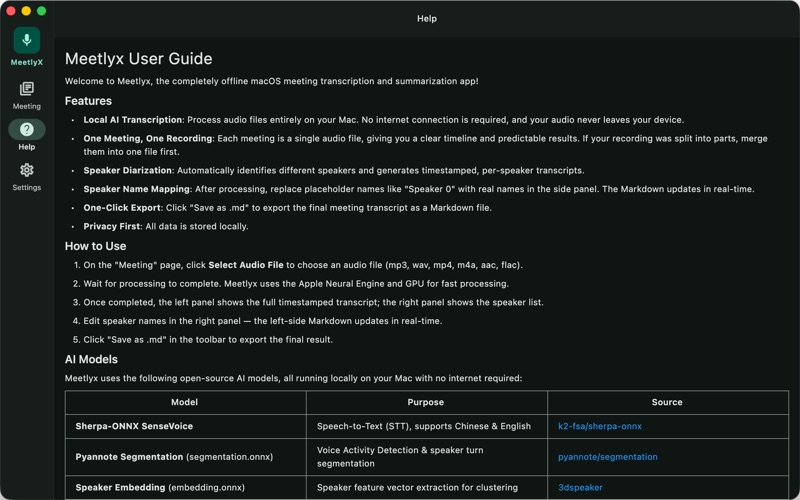Click the One Meeting, One Recording bullet
800x500 pixels.
point(426,145)
